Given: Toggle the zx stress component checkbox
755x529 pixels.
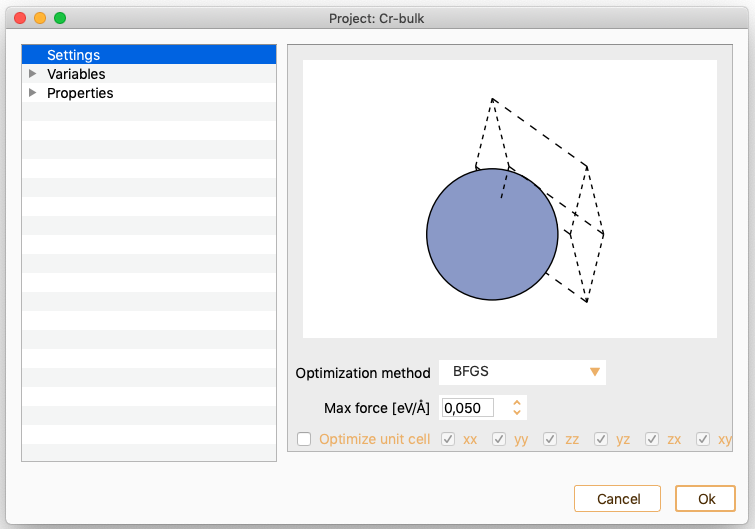Looking at the screenshot, I should (652, 439).
